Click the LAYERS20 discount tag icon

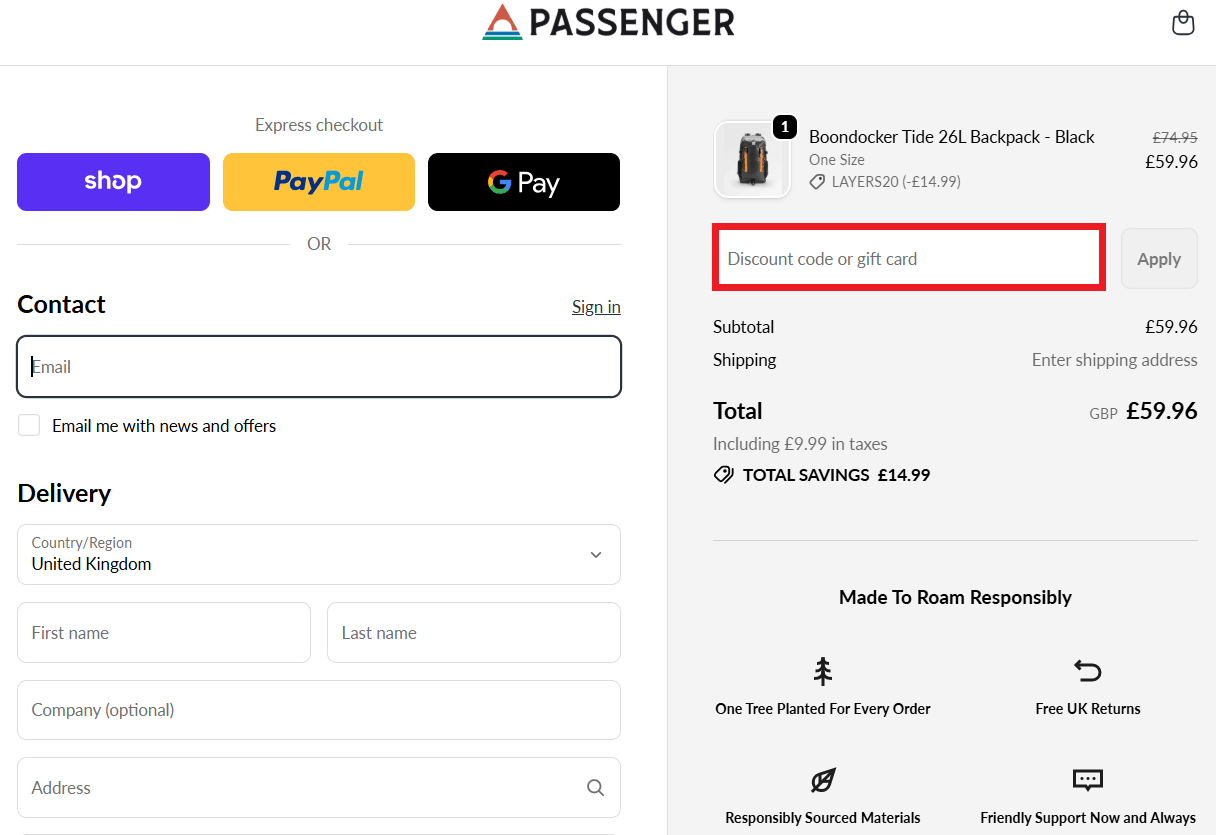[x=817, y=181]
